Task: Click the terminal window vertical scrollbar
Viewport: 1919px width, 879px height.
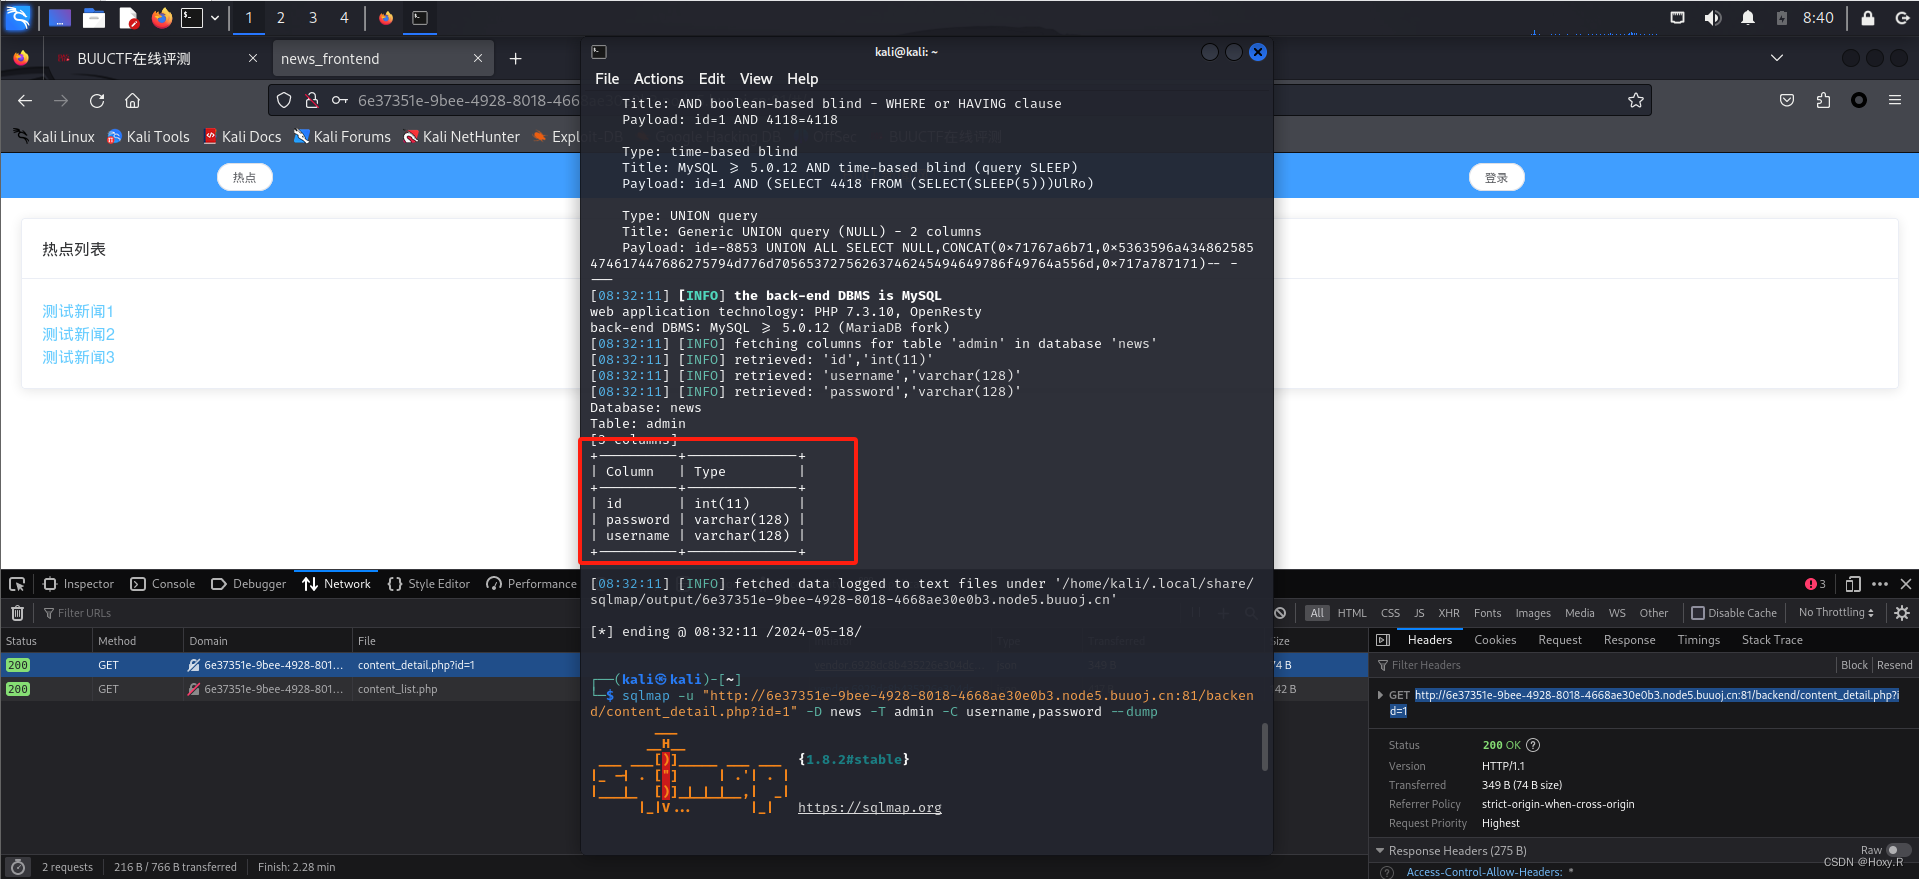Action: [x=1265, y=747]
